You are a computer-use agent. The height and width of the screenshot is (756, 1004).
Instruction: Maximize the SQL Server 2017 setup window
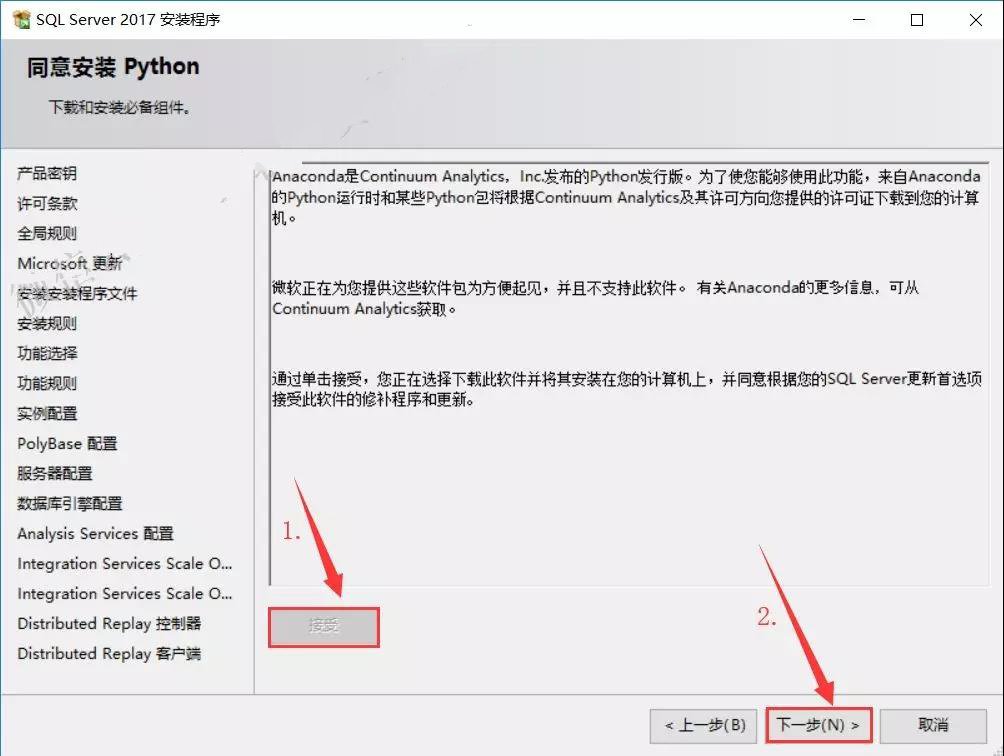point(917,20)
